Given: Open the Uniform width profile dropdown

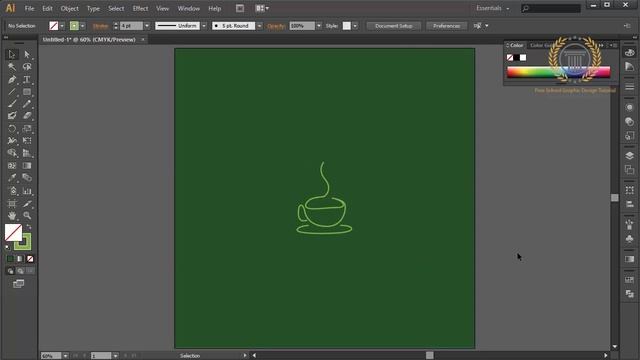Looking at the screenshot, I should tap(204, 26).
